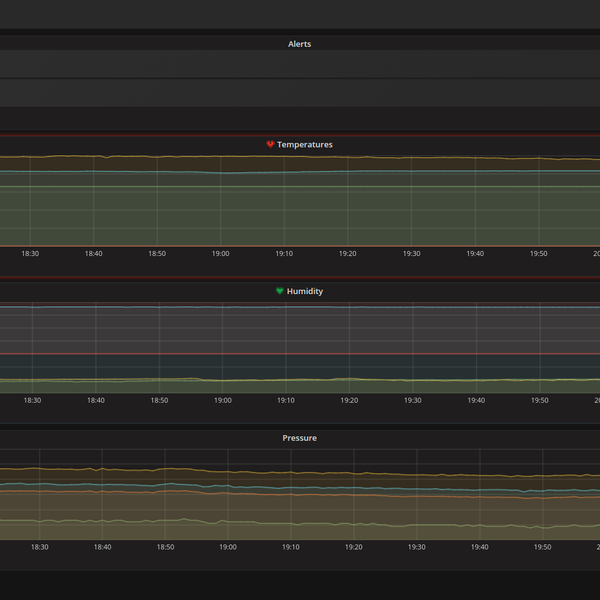Image resolution: width=600 pixels, height=600 pixels.
Task: Click the 19:50 label on the Temperatures time axis
Action: (x=538, y=254)
